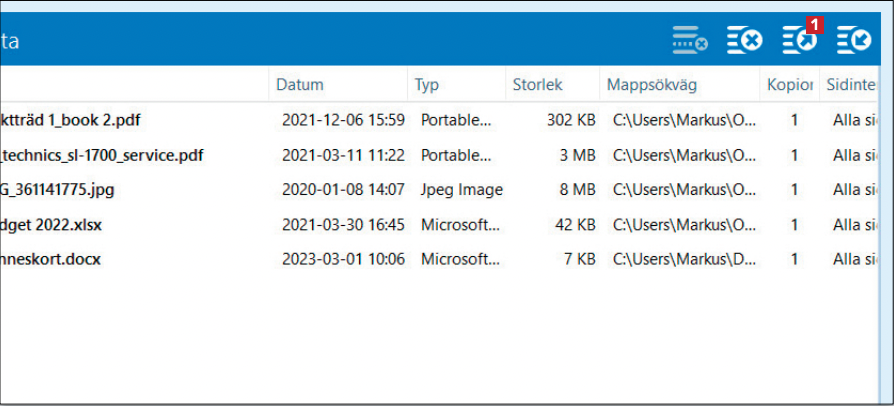The width and height of the screenshot is (894, 406).
Task: Sort files by the Typ column header
Action: [427, 85]
